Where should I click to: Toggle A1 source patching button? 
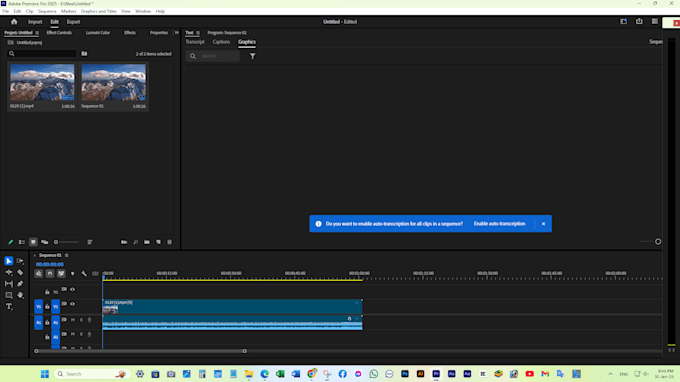pos(39,322)
